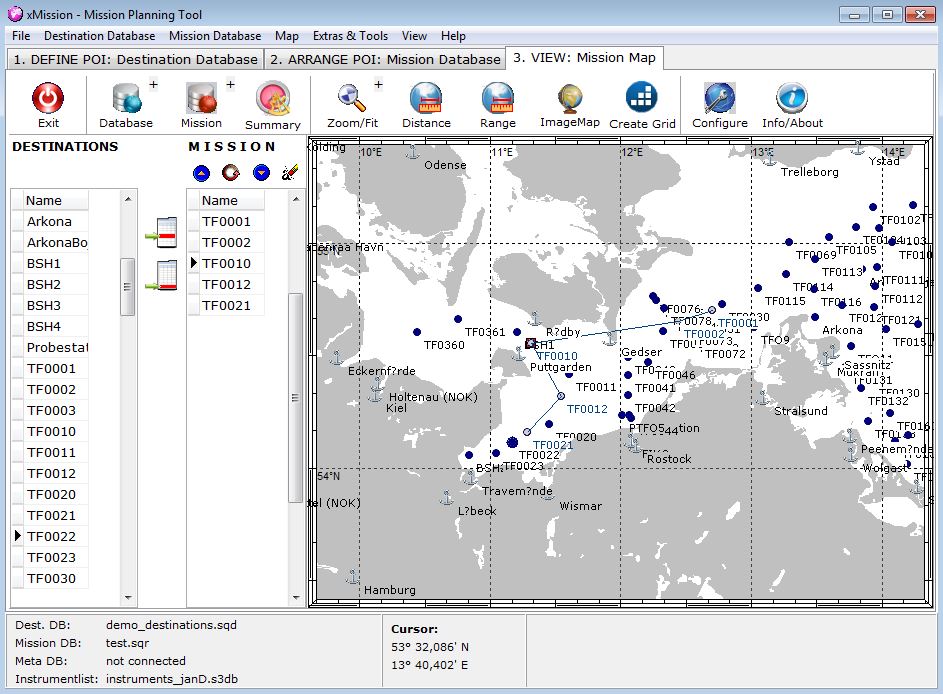Open ImageMap globe tool
Image resolution: width=943 pixels, height=694 pixels.
pos(570,98)
